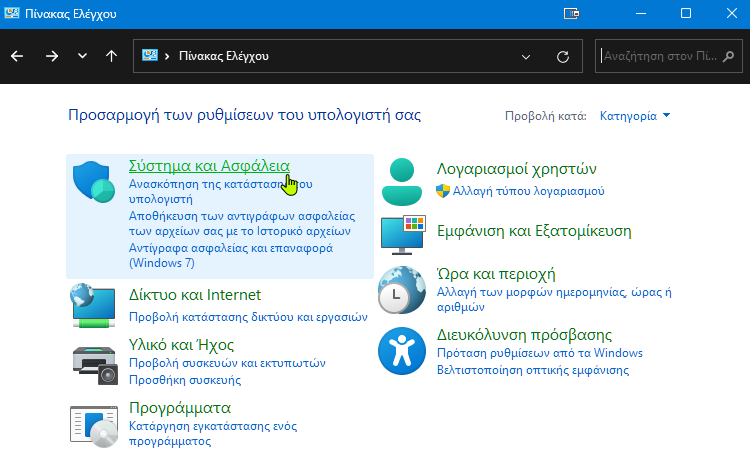
Task: Go back with the left arrow button
Action: tap(17, 56)
